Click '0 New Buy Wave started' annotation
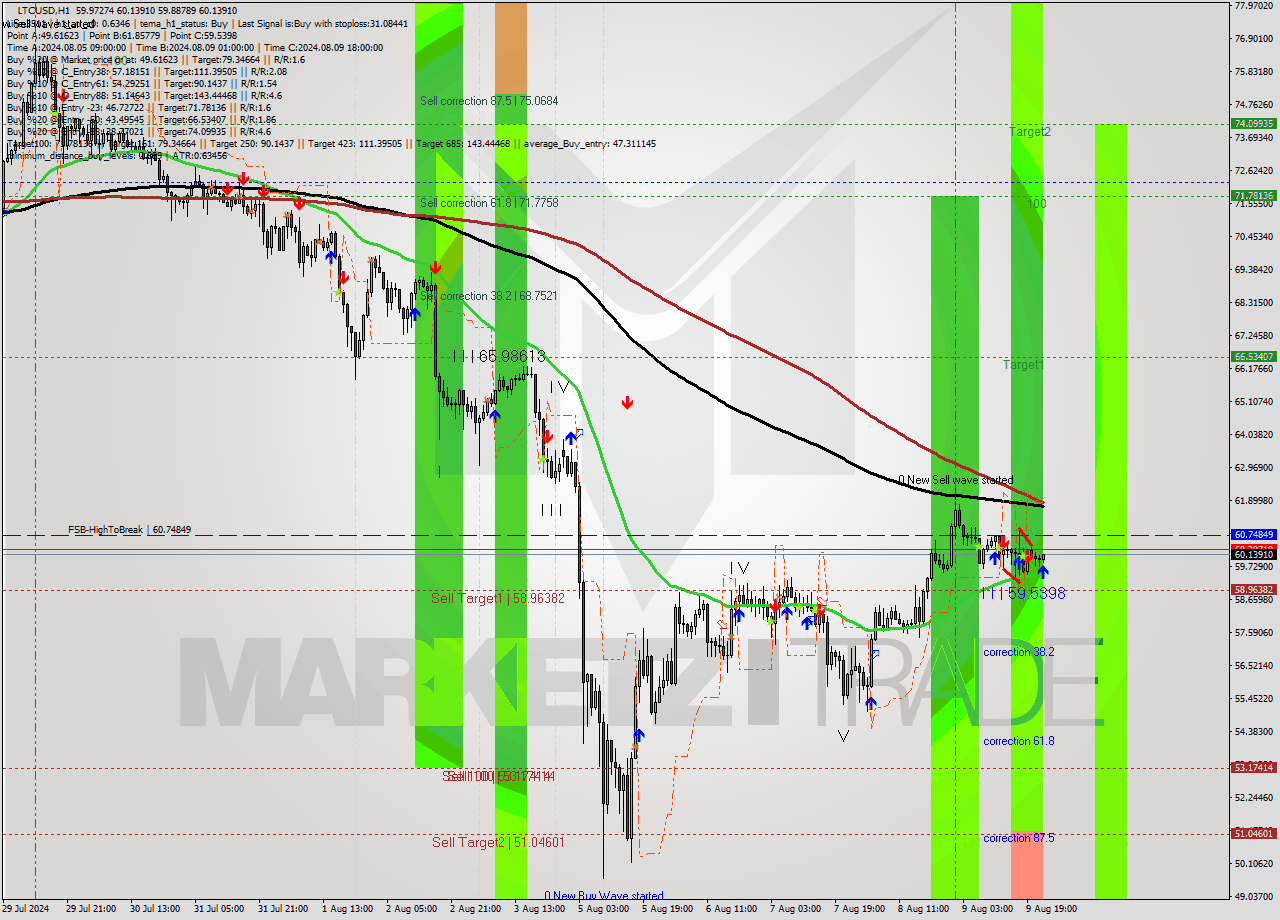 (604, 896)
